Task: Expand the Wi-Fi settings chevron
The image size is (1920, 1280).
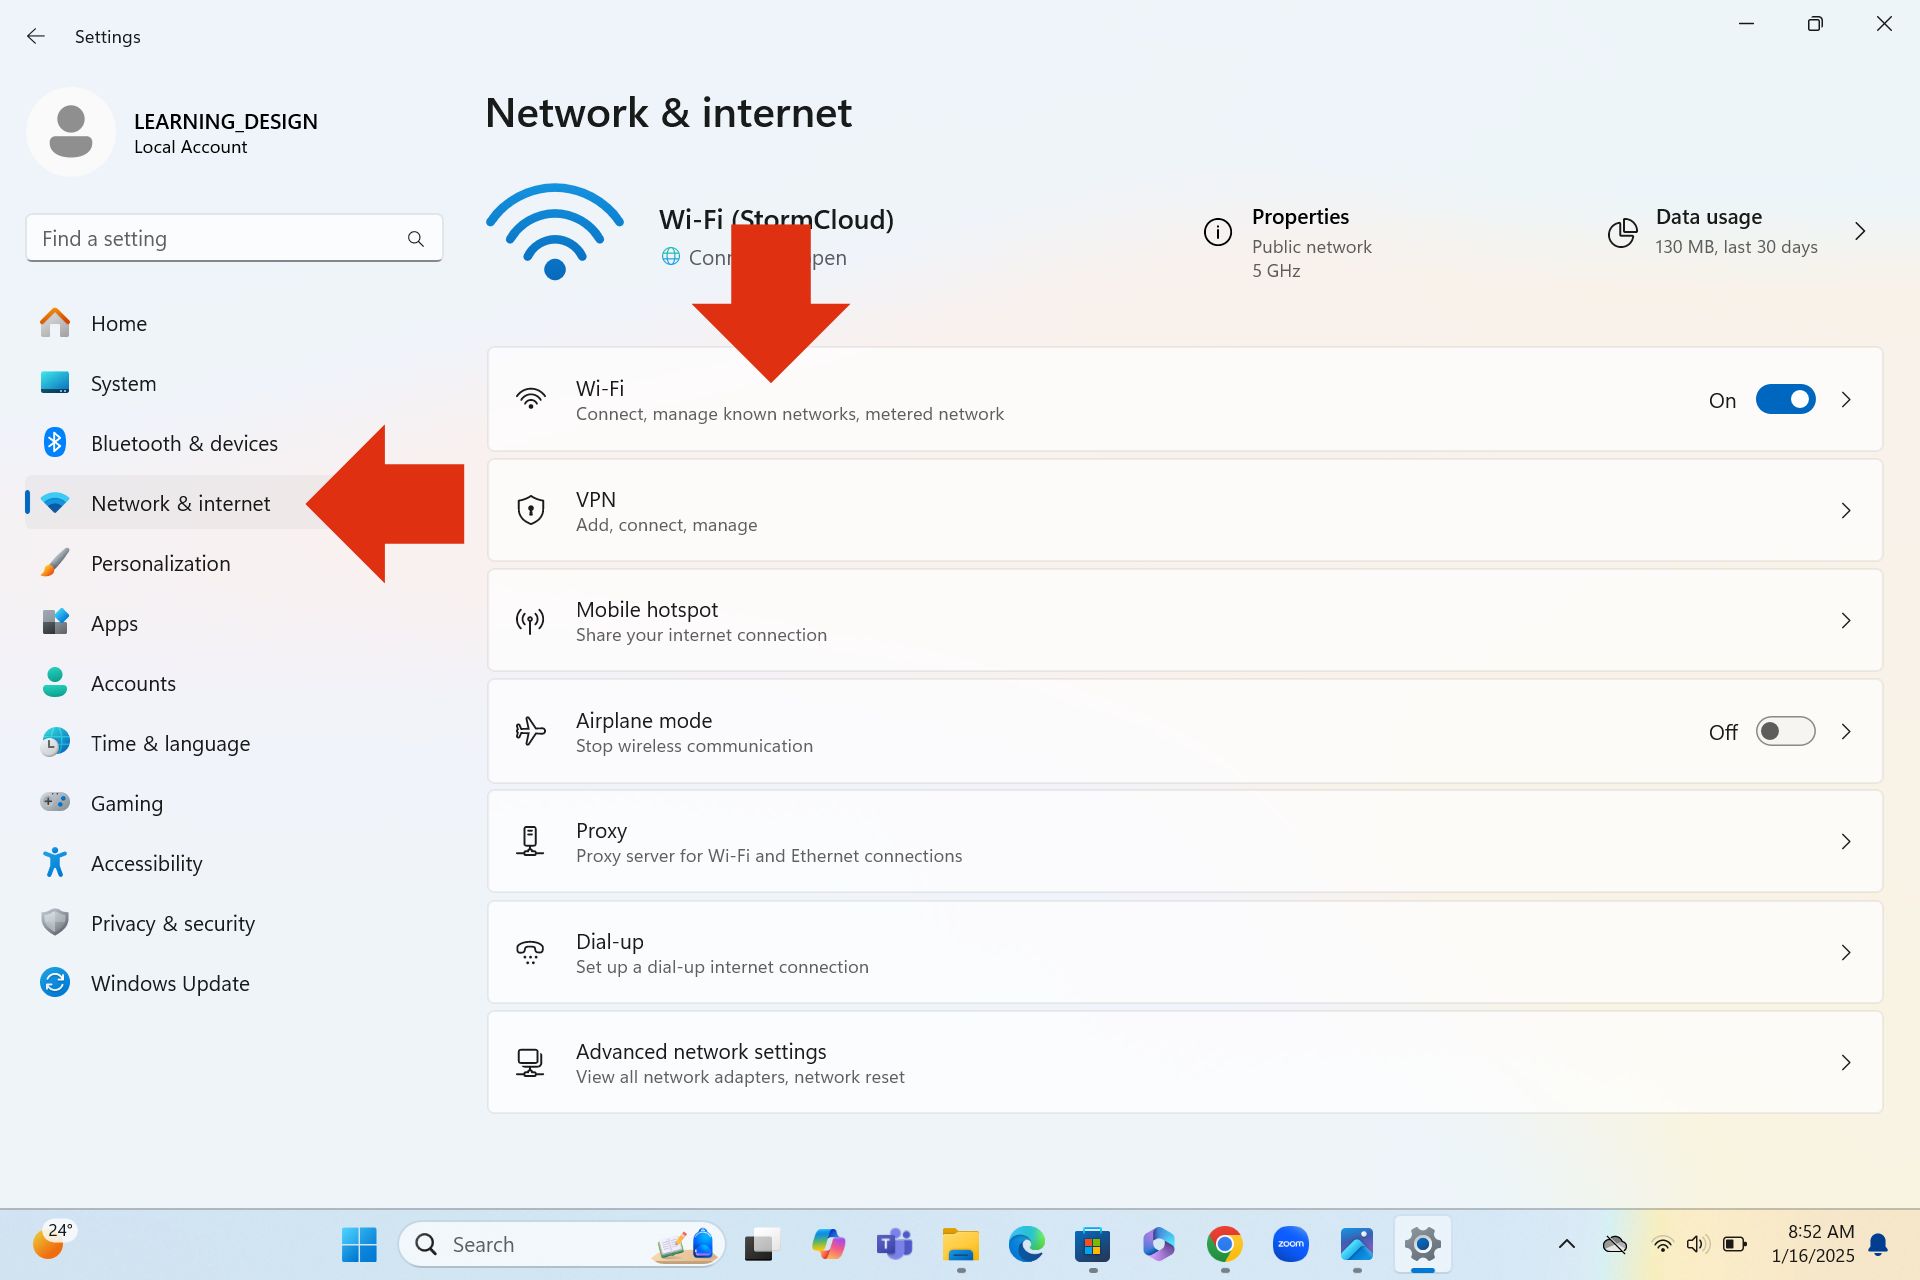Action: (x=1846, y=400)
